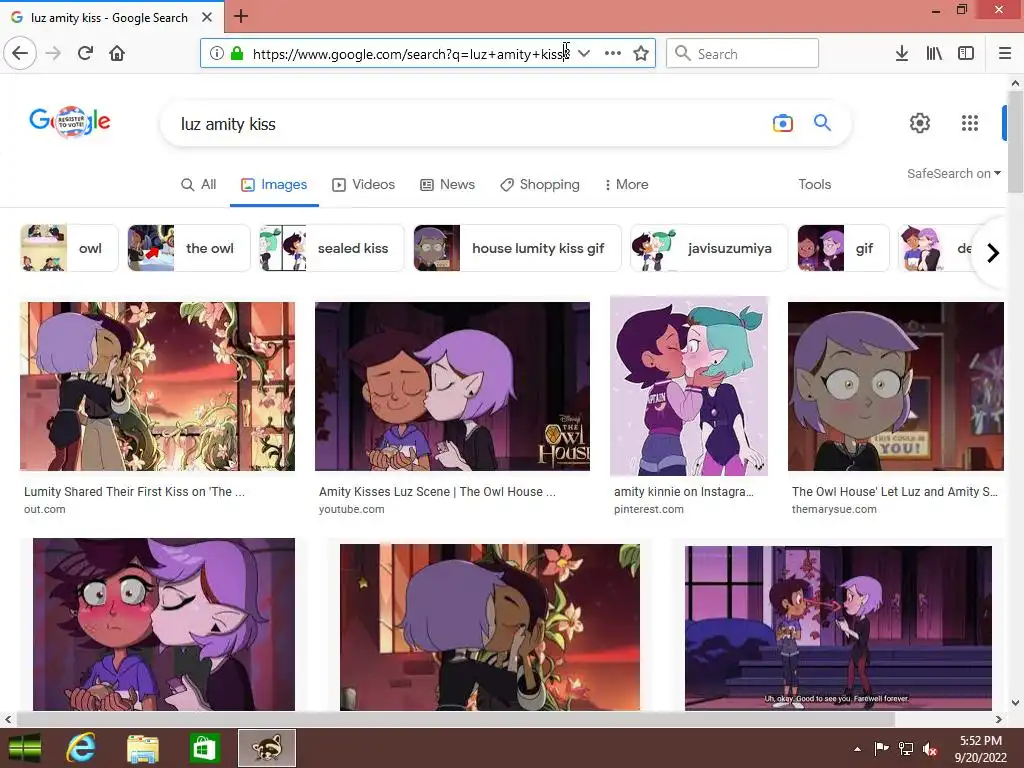Image resolution: width=1024 pixels, height=768 pixels.
Task: Select the 'owl' suggestion chip
Action: pyautogui.click(x=69, y=248)
